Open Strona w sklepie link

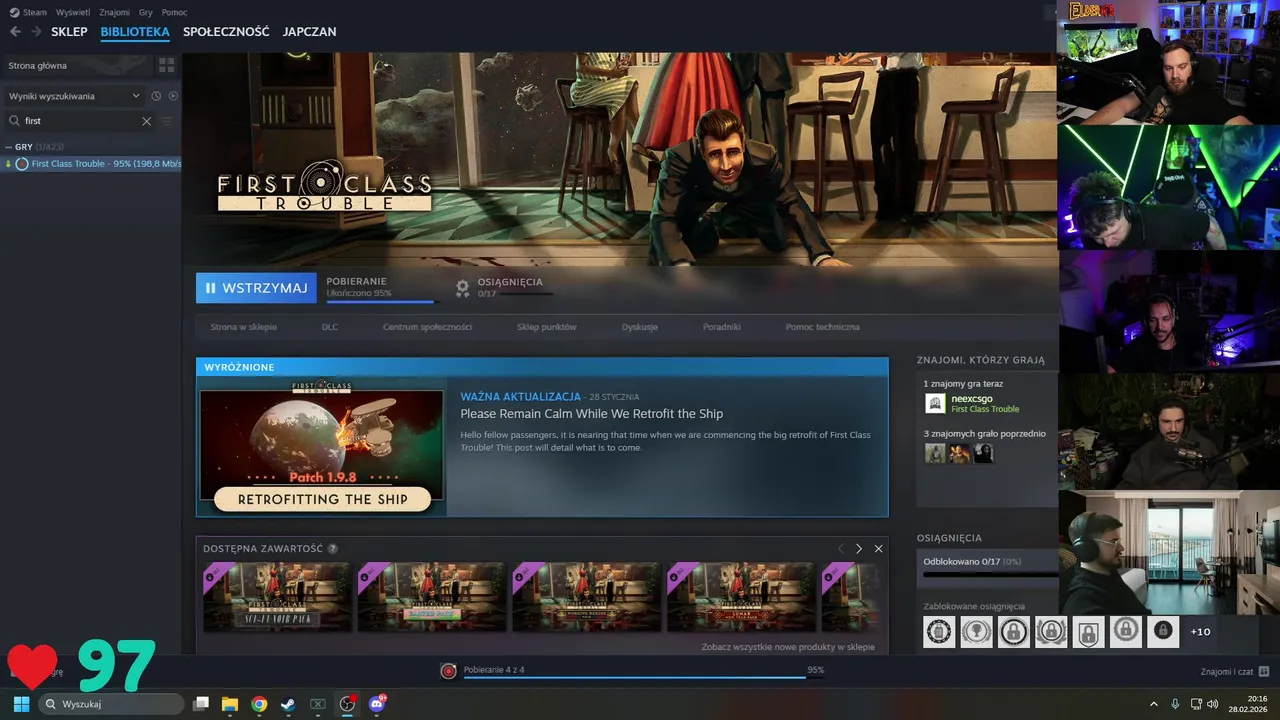(x=243, y=327)
